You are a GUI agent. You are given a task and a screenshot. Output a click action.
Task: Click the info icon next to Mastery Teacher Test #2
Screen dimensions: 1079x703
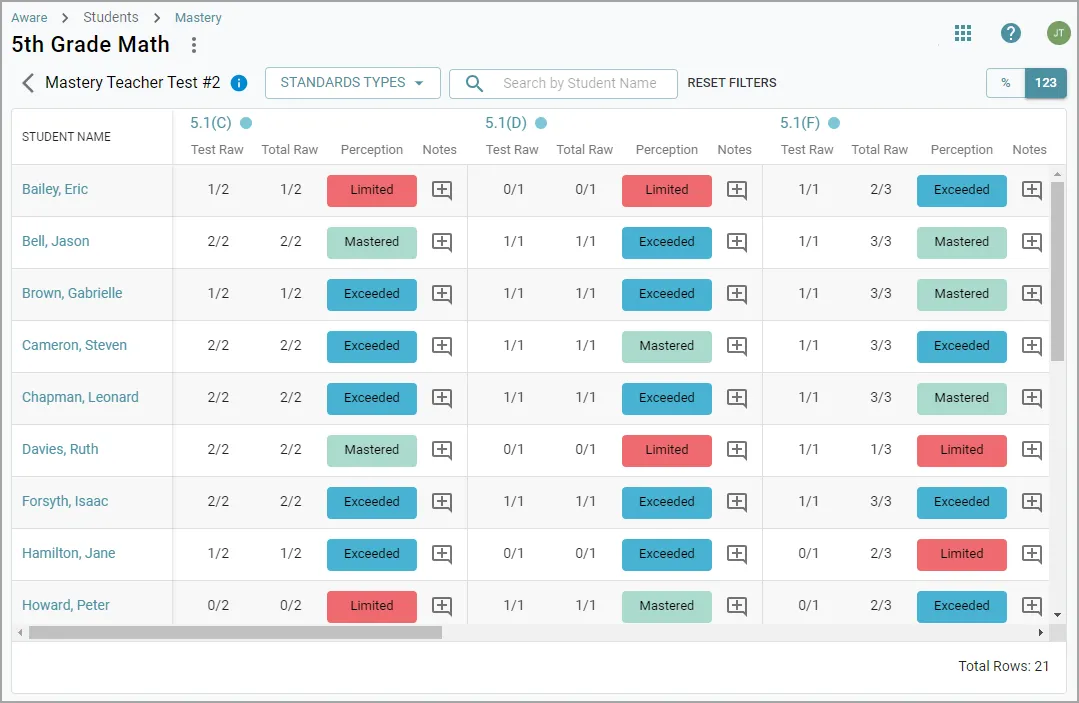pyautogui.click(x=239, y=83)
